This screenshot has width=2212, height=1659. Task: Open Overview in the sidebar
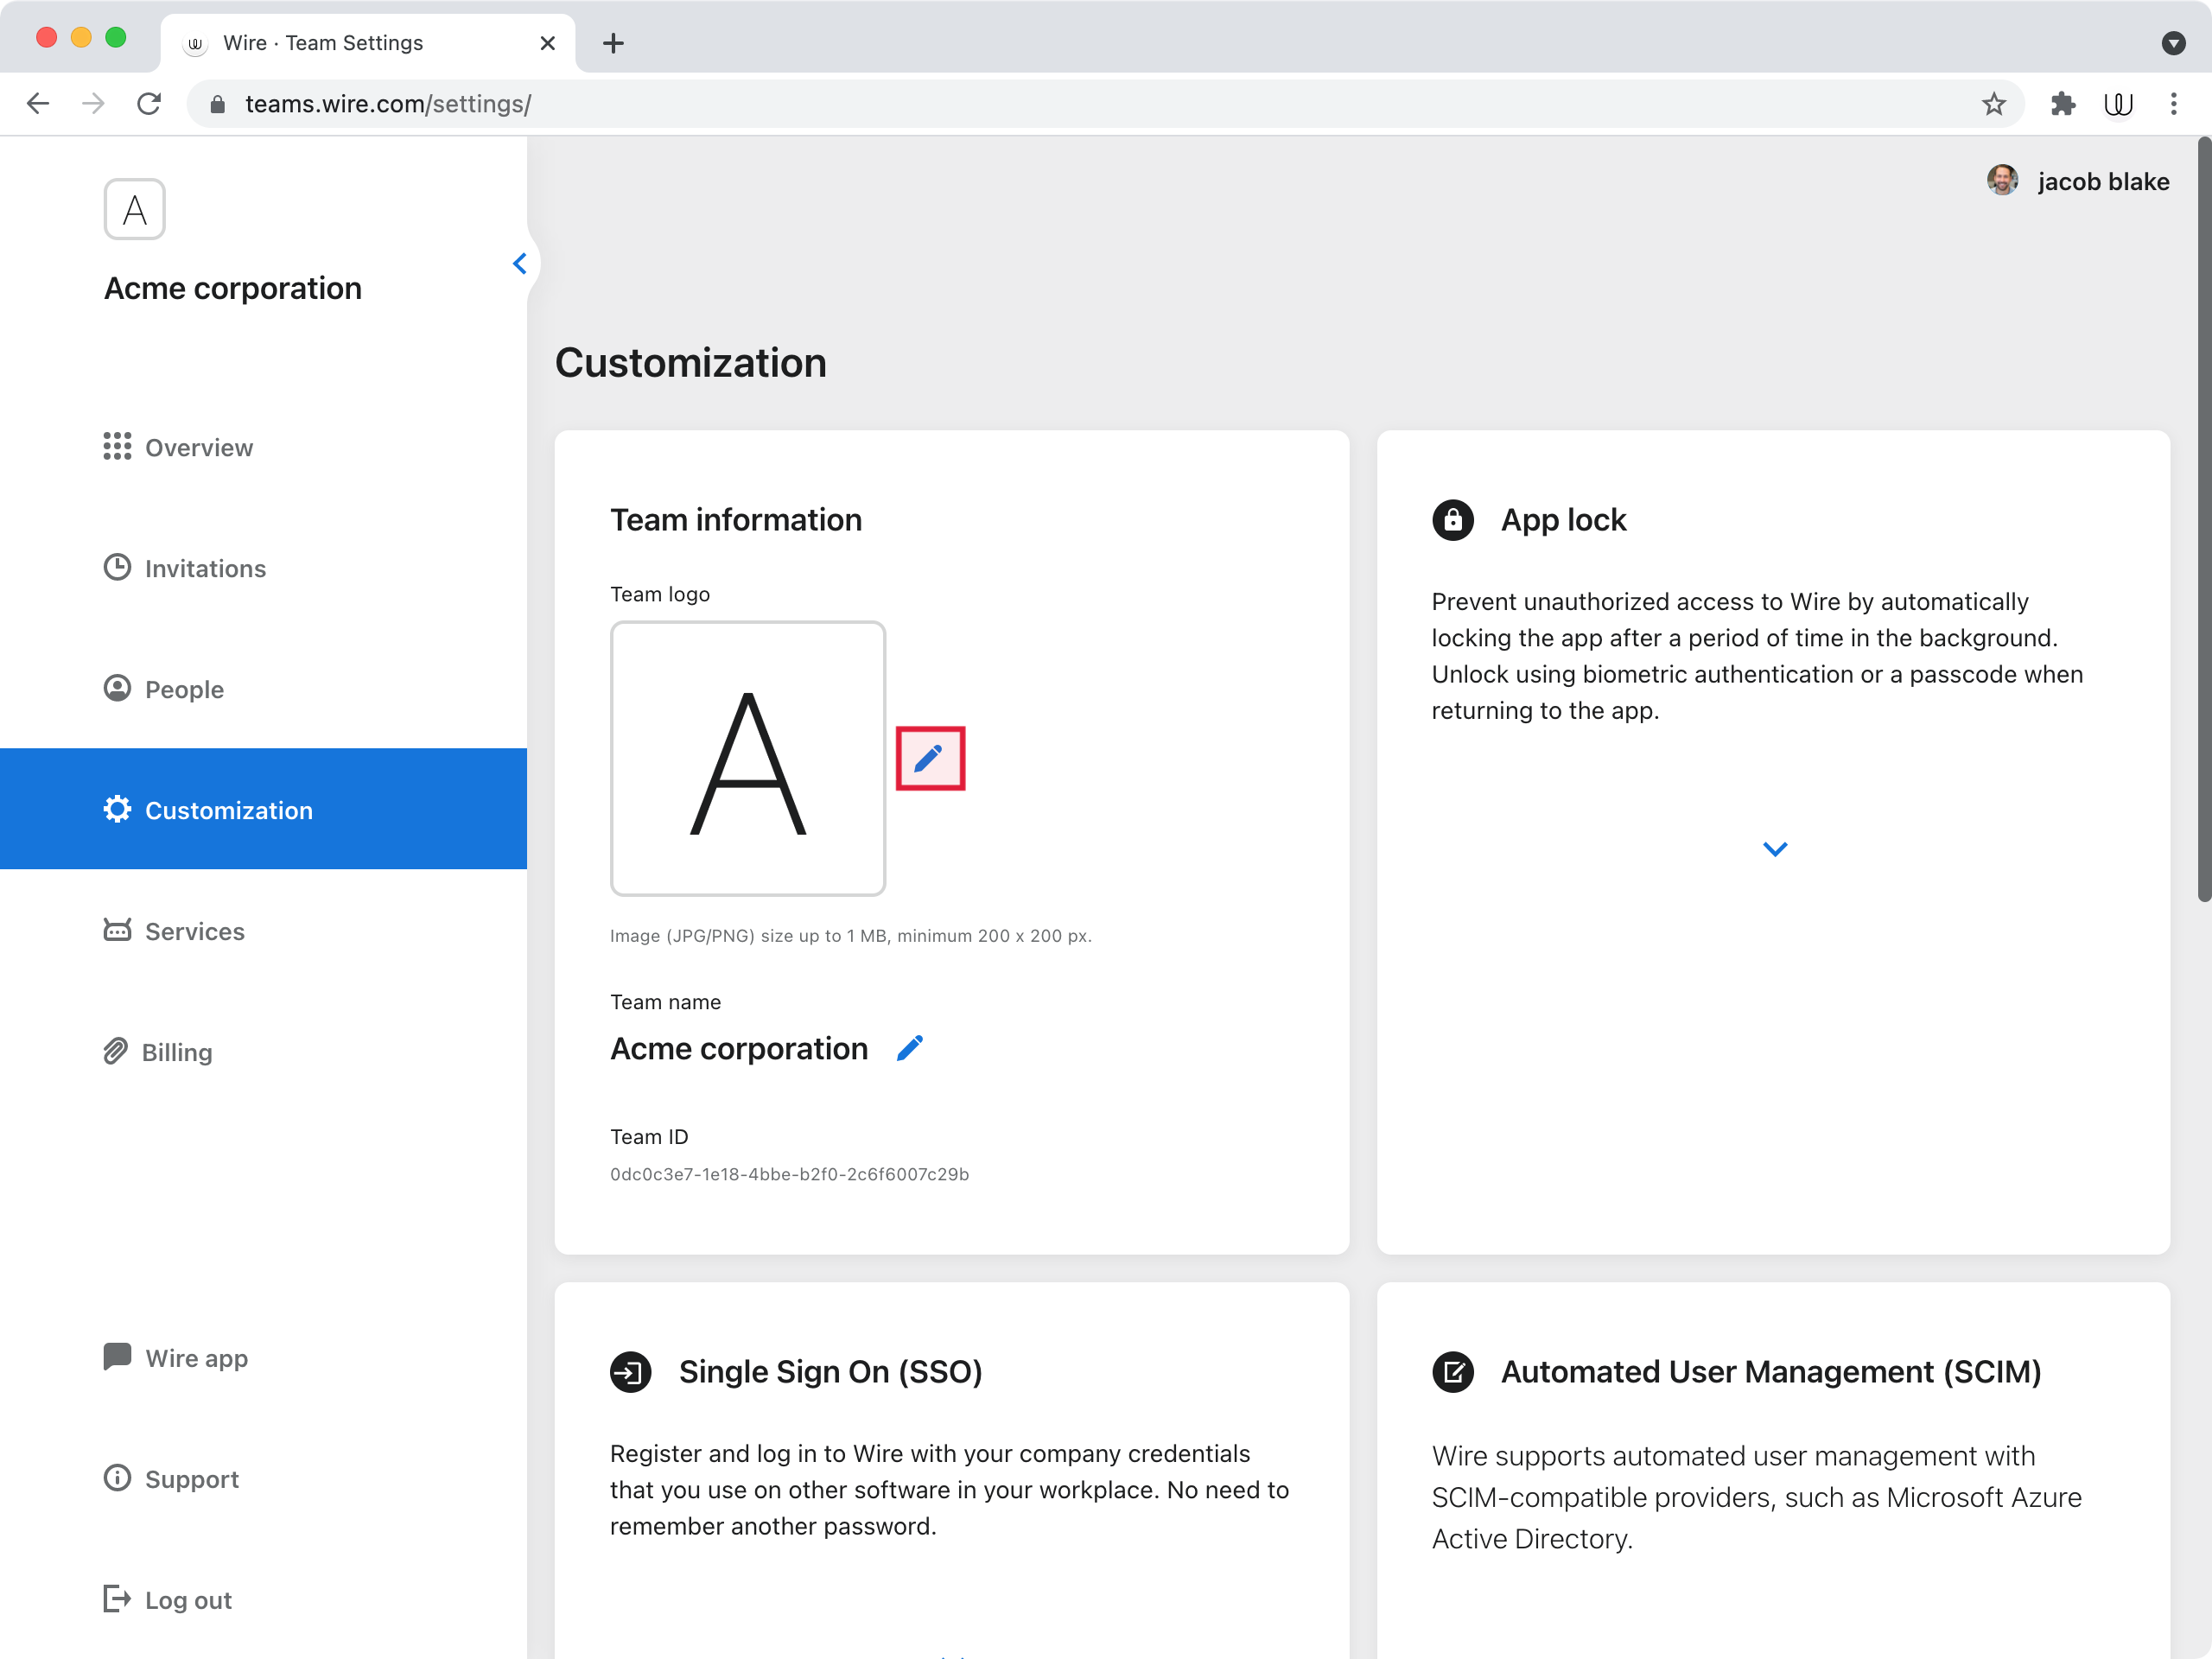(x=263, y=447)
